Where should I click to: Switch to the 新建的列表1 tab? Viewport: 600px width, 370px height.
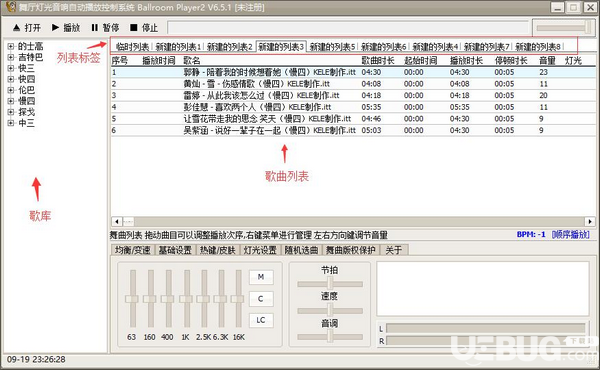click(x=178, y=47)
